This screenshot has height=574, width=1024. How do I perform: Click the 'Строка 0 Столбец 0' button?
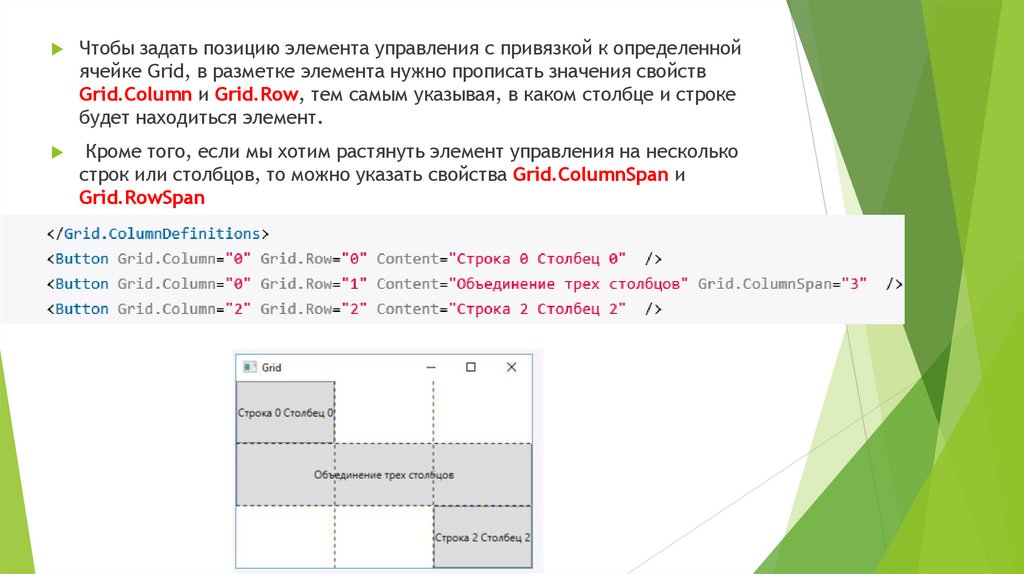[x=285, y=412]
